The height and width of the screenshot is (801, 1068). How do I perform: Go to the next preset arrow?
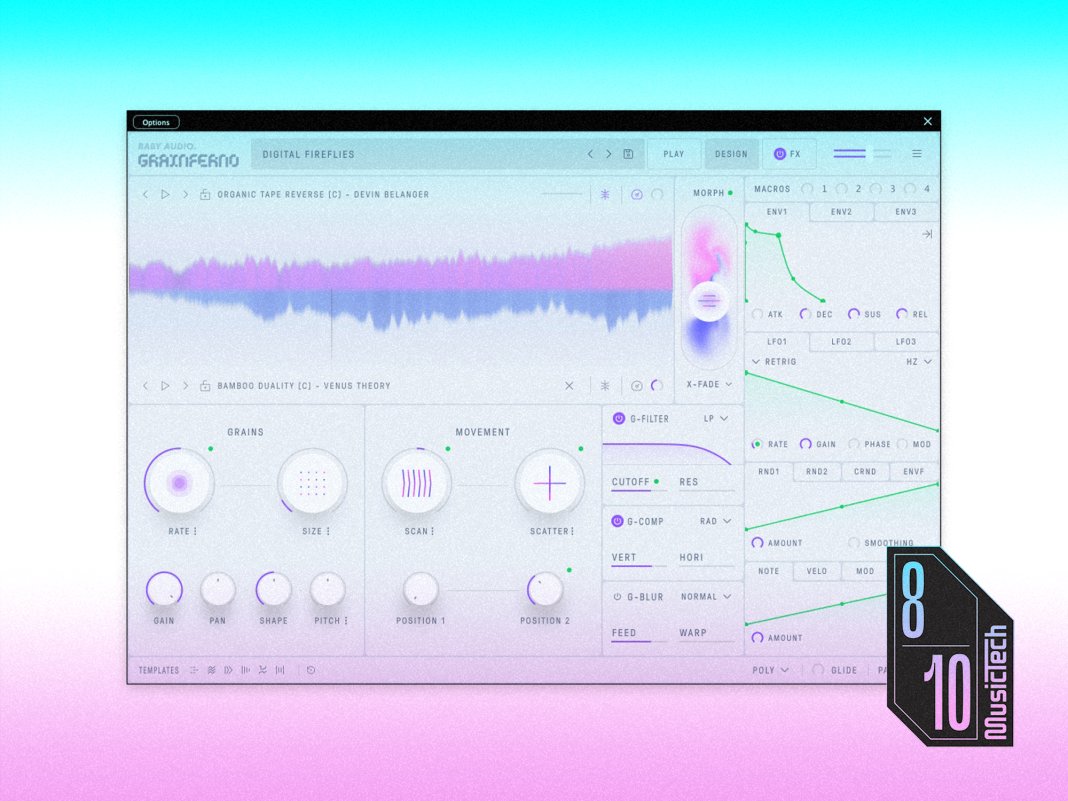(608, 154)
